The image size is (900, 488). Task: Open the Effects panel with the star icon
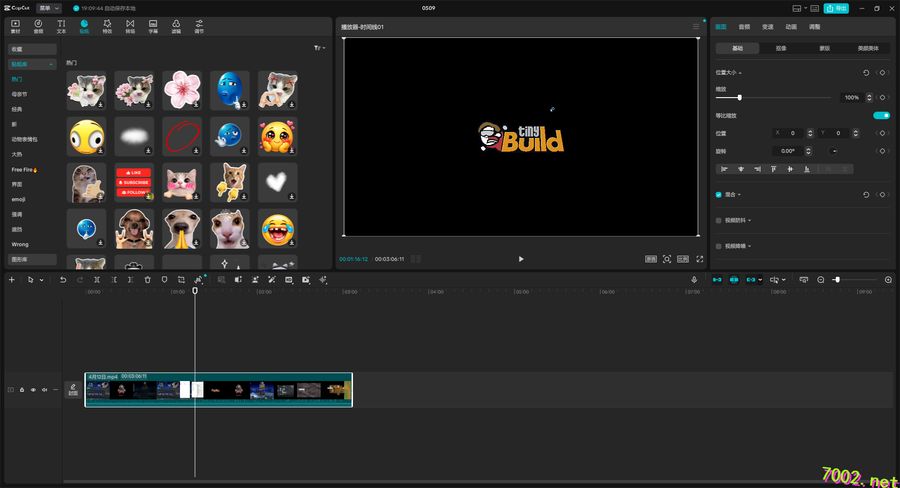coord(107,26)
